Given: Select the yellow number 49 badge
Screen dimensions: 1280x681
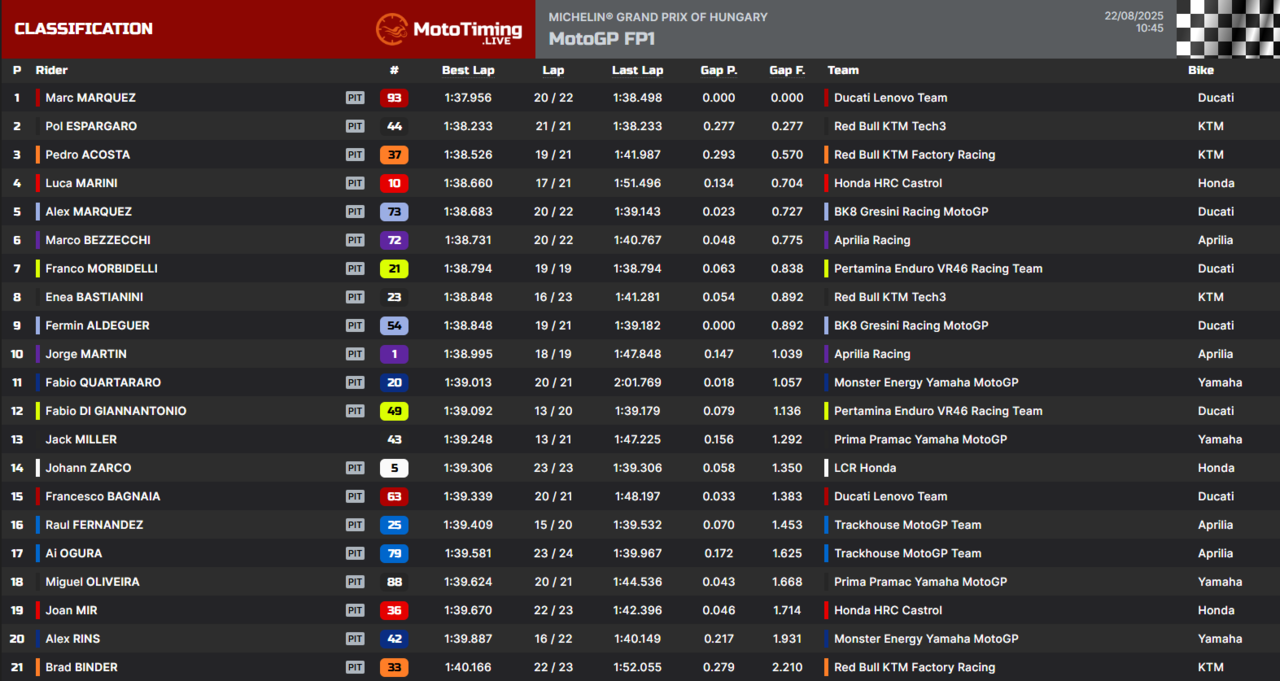Looking at the screenshot, I should [x=394, y=411].
